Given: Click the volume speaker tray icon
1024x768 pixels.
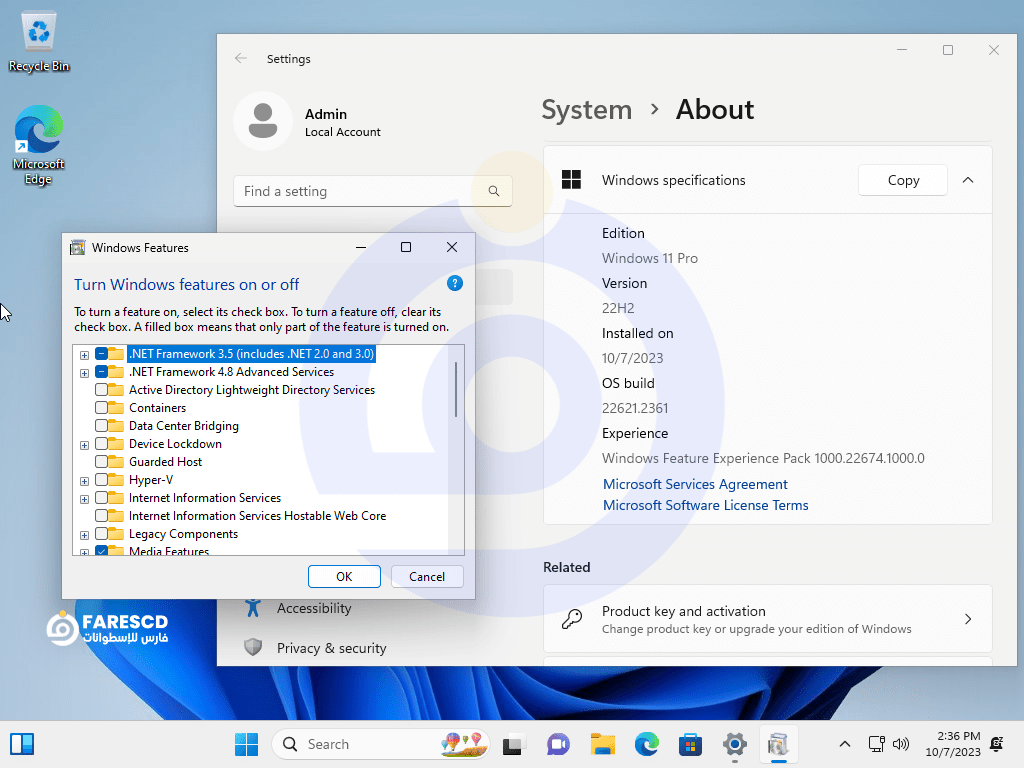Looking at the screenshot, I should pyautogui.click(x=901, y=744).
